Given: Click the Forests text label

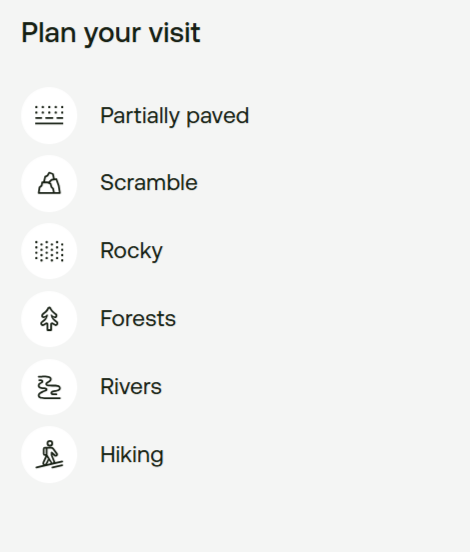Looking at the screenshot, I should 138,318.
